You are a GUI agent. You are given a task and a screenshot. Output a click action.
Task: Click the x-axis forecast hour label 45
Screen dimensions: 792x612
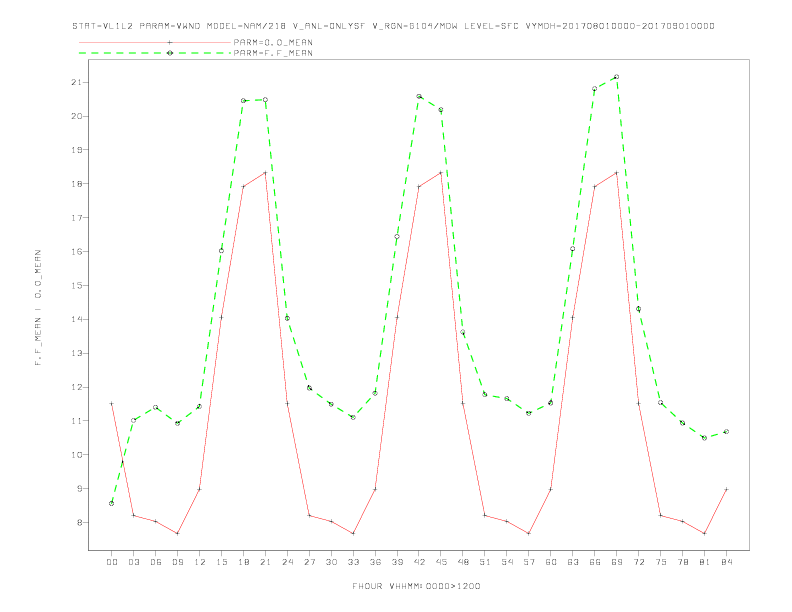441,562
